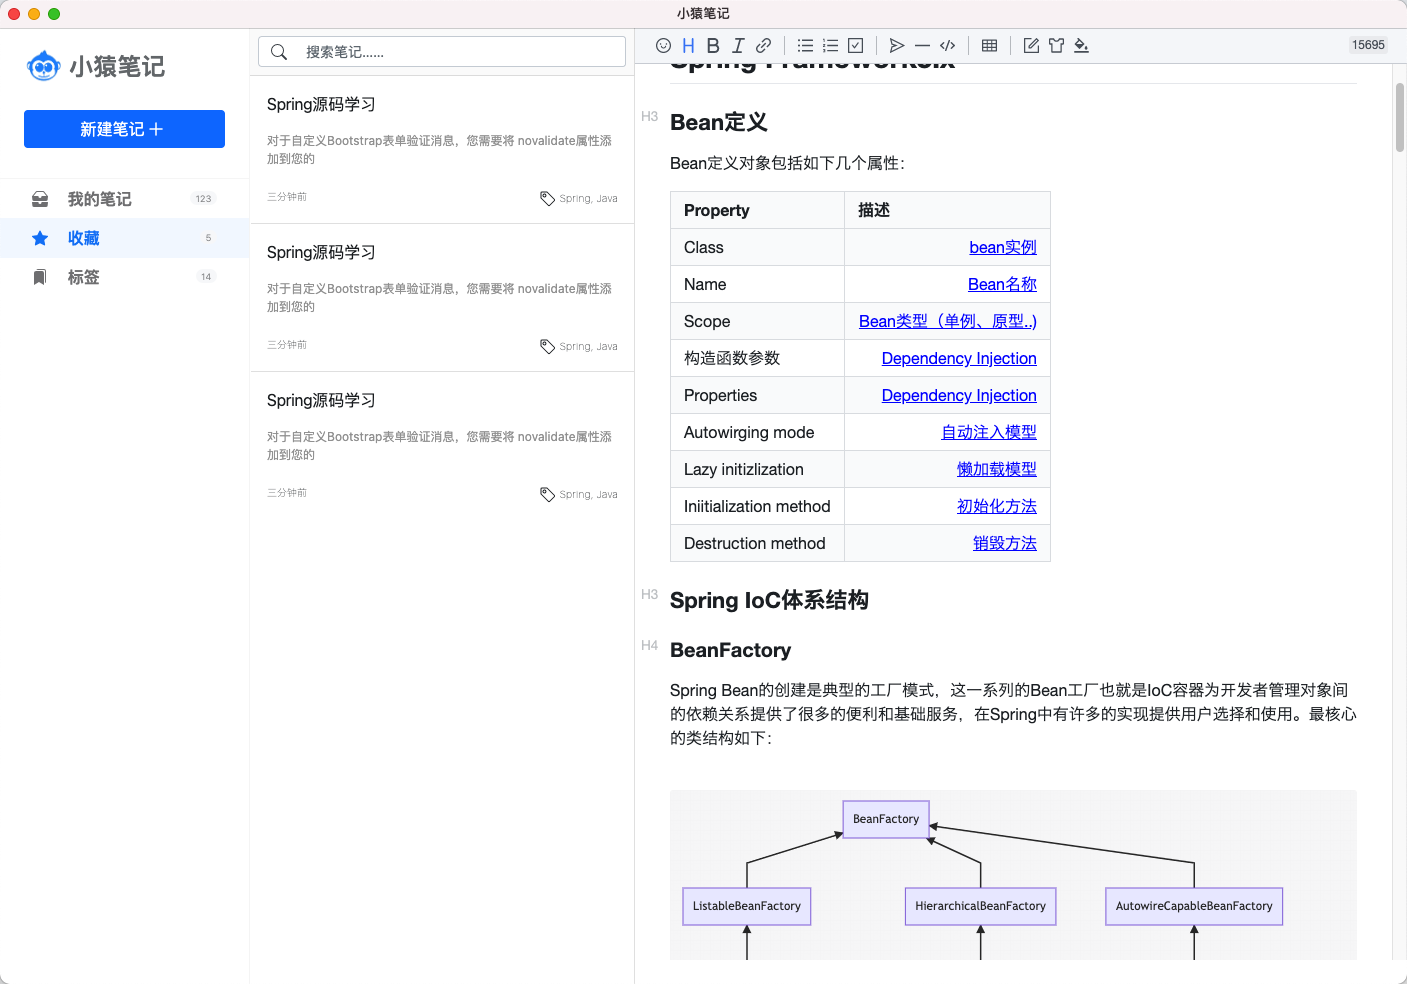Open 标签 tags in the sidebar
Screen dimensions: 1407x984
pyautogui.click(x=124, y=277)
